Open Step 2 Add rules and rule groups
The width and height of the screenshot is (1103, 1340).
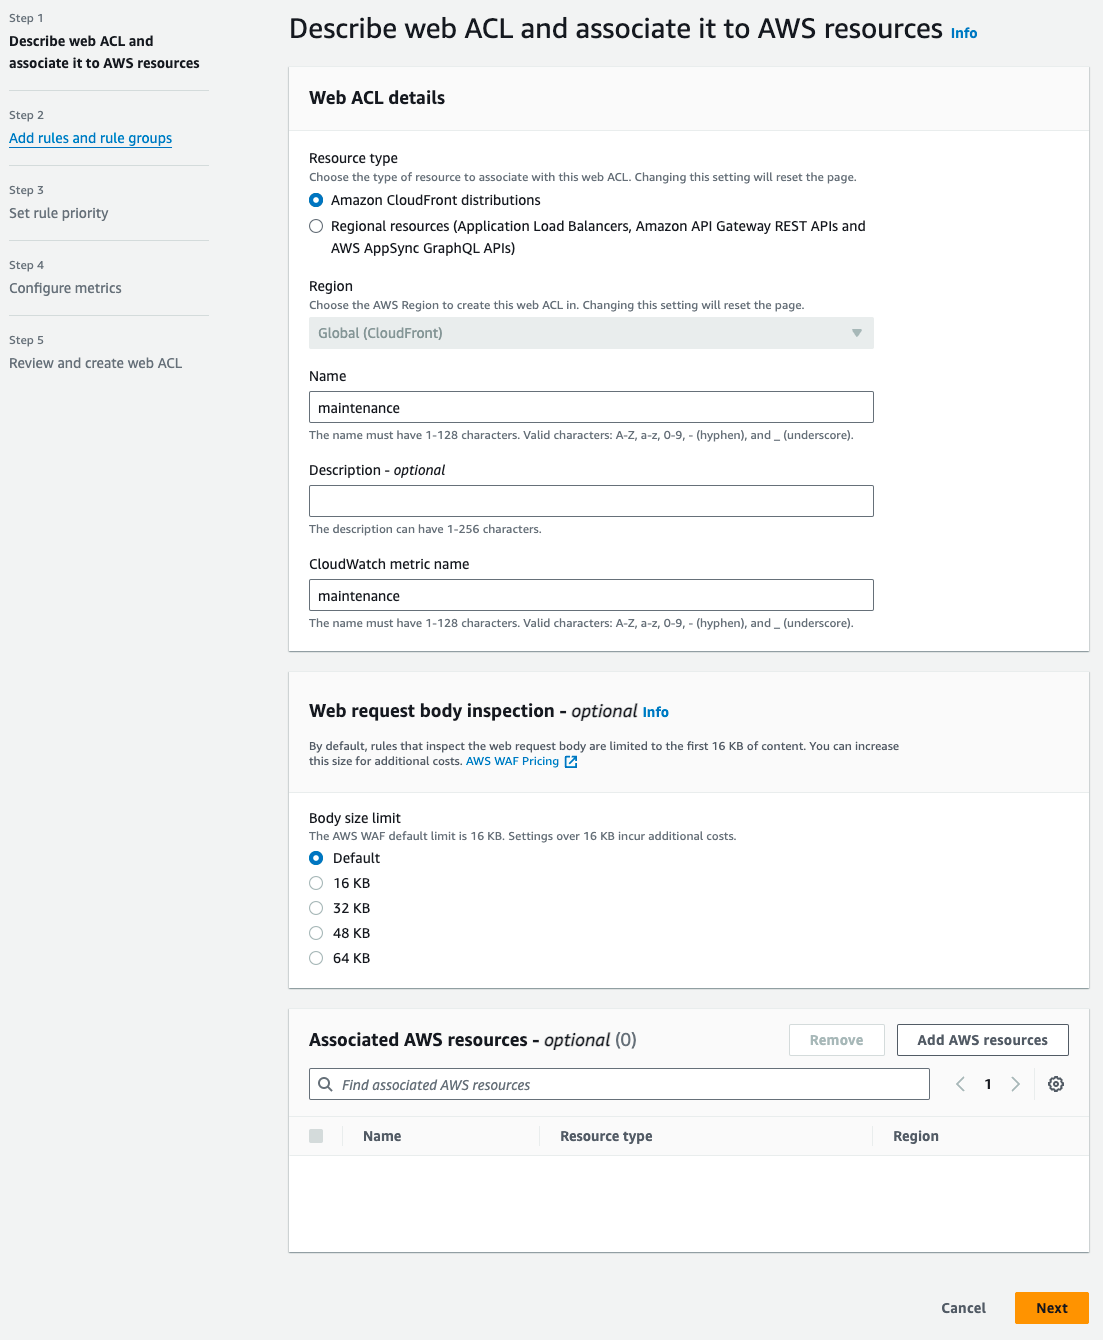90,138
